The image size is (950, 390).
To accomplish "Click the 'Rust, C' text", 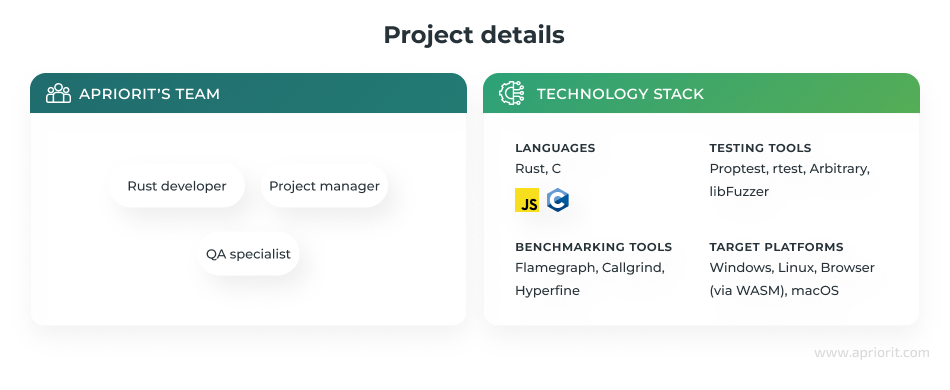I will pos(538,169).
